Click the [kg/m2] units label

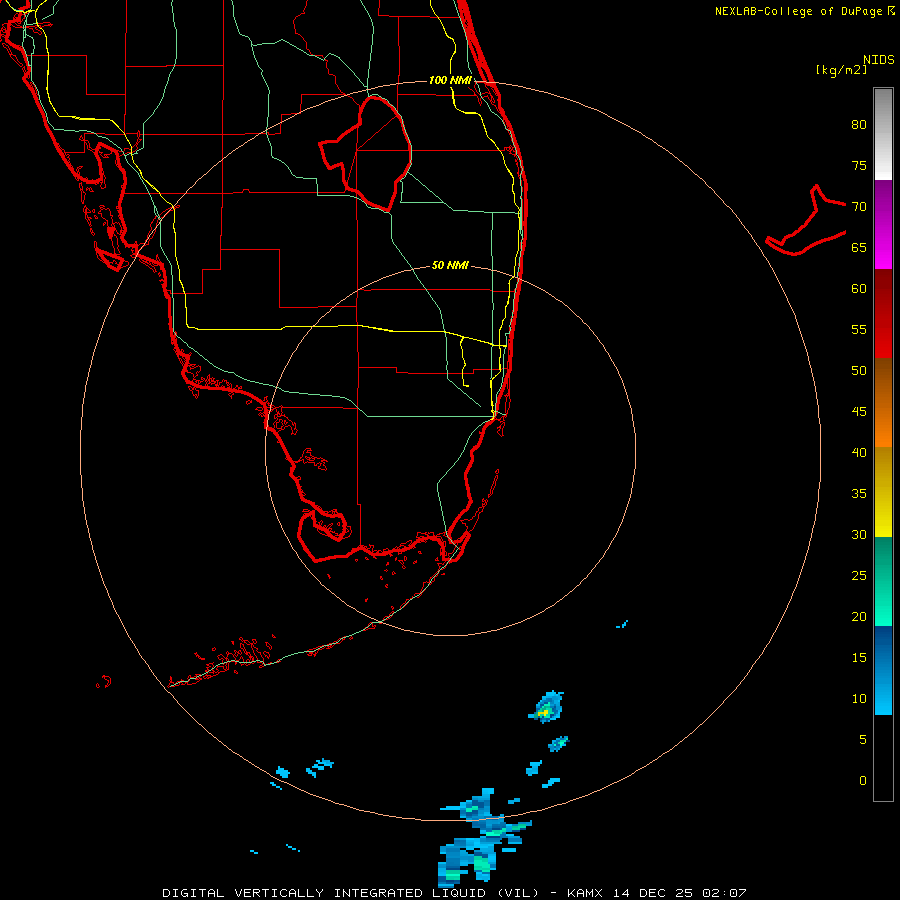coord(841,70)
